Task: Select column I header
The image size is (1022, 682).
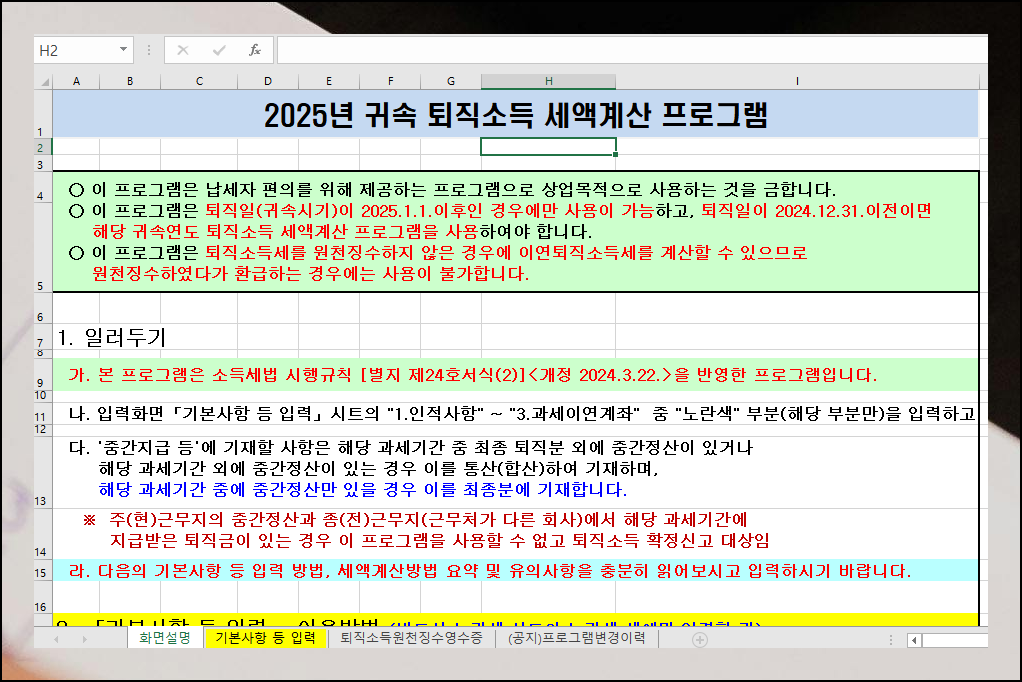Action: click(x=796, y=82)
